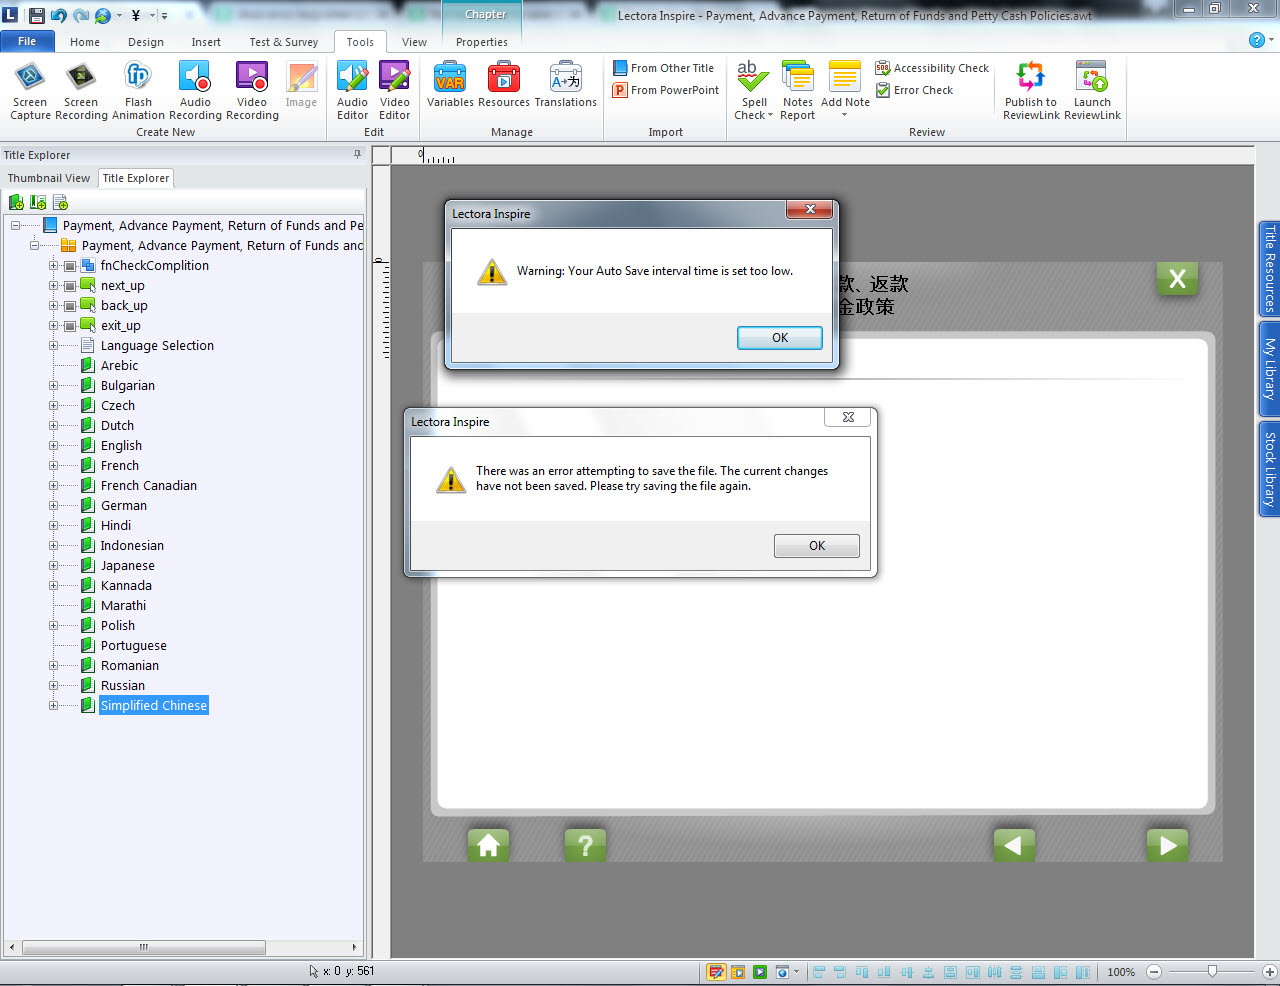Click the green question mark help button

585,845
